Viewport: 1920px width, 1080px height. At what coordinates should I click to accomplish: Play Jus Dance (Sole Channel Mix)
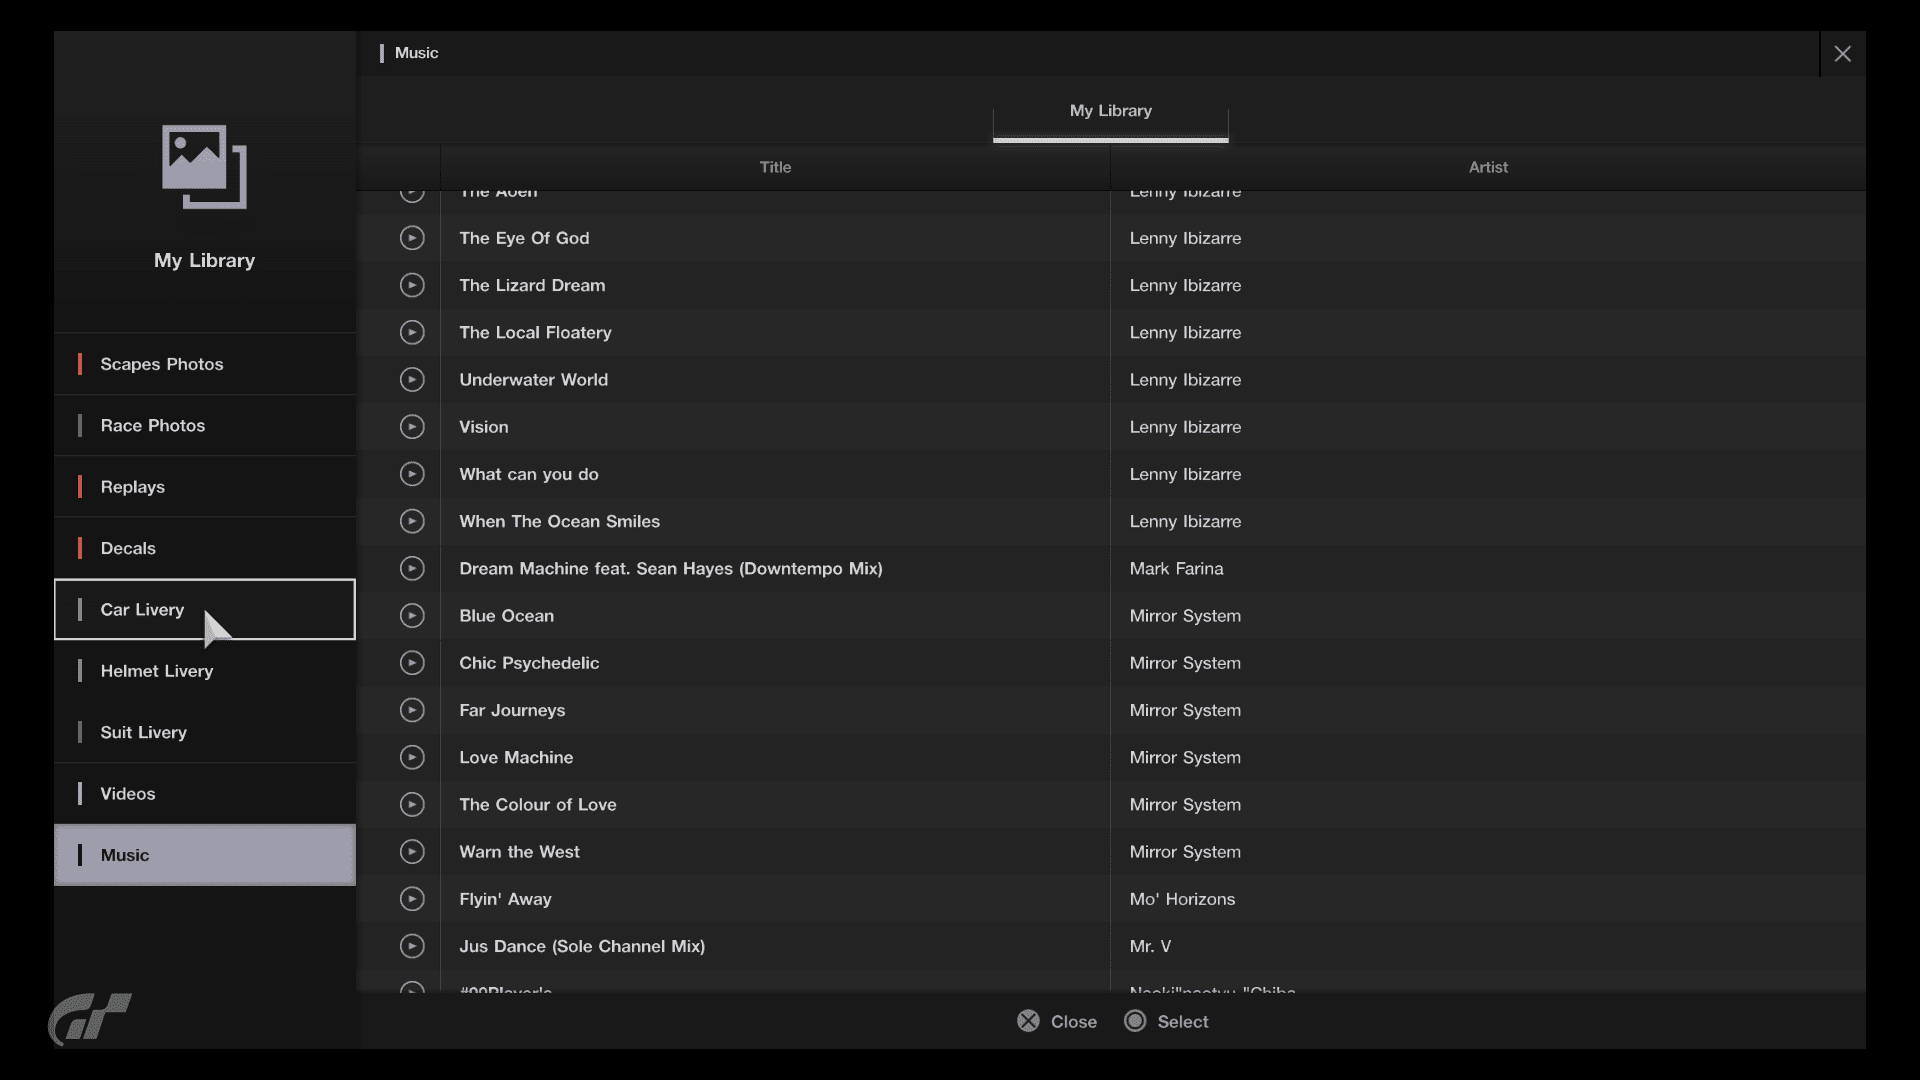pos(412,946)
